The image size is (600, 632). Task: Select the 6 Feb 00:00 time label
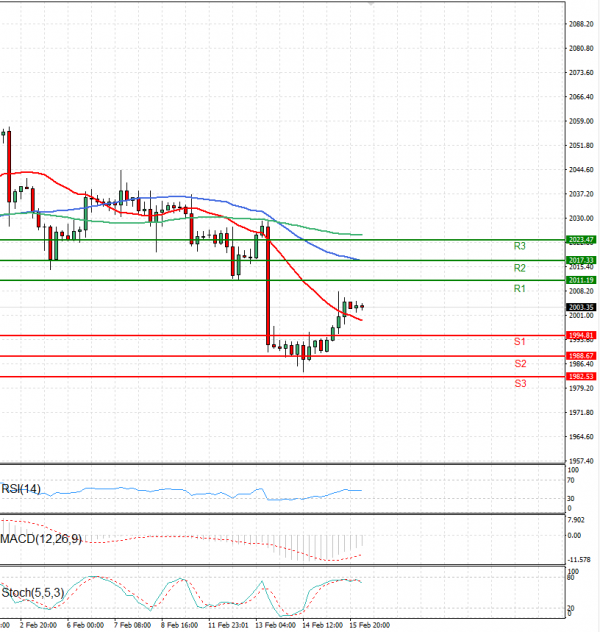(x=86, y=624)
